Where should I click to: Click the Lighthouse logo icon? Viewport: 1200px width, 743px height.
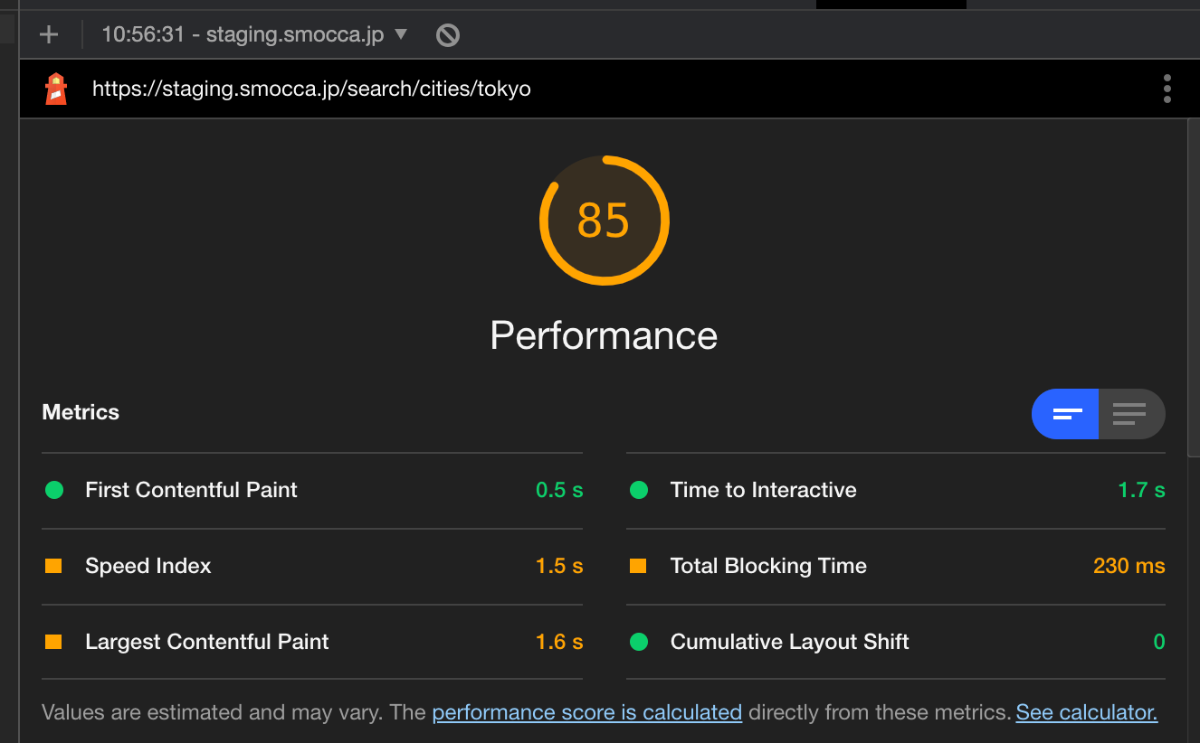click(x=56, y=89)
